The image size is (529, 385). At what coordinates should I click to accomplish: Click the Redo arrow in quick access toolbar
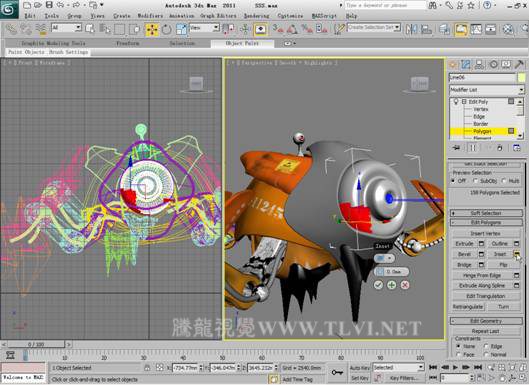76,5
